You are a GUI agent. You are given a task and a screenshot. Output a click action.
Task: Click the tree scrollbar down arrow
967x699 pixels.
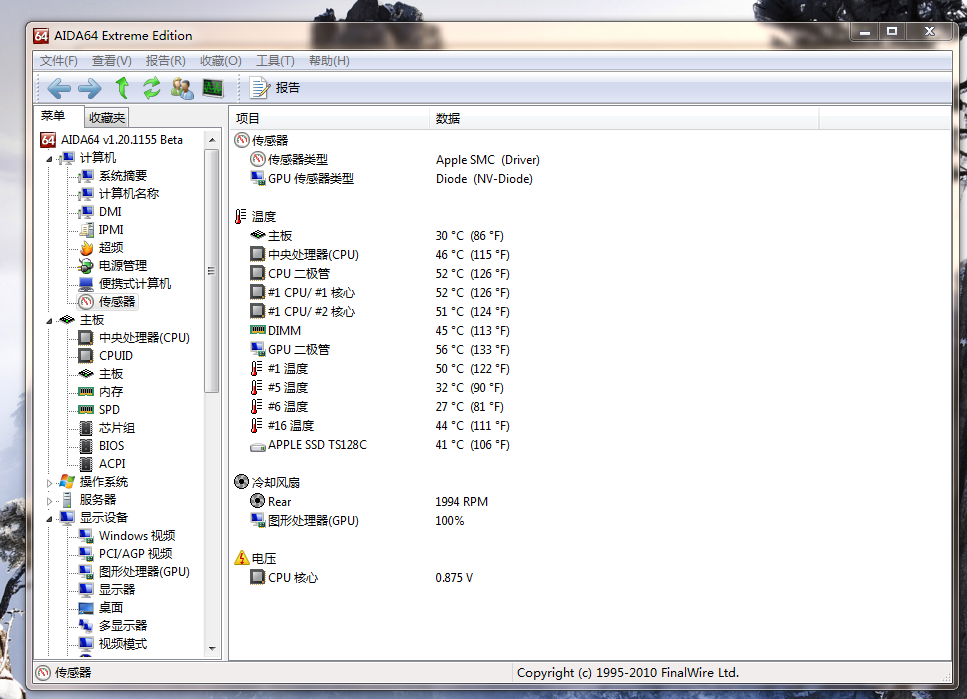pyautogui.click(x=212, y=648)
